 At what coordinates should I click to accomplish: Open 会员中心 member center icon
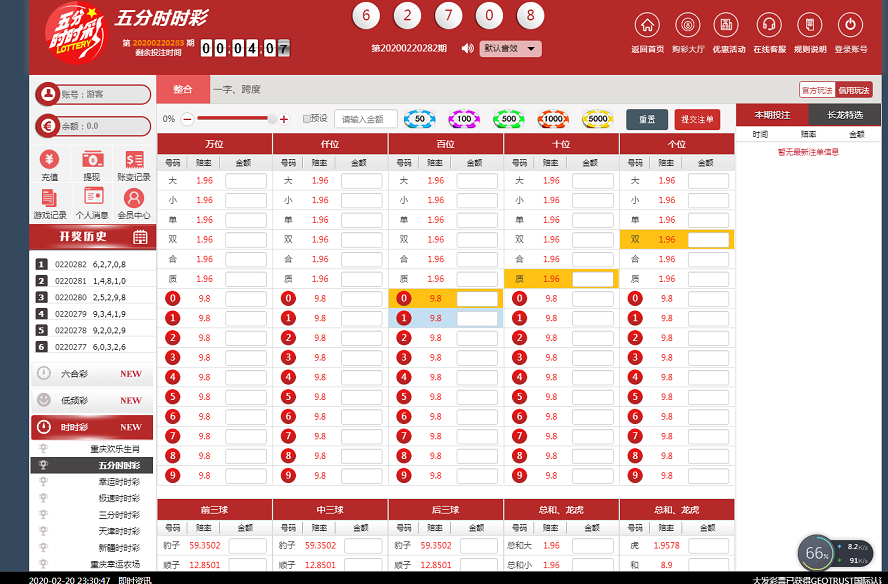pos(133,198)
